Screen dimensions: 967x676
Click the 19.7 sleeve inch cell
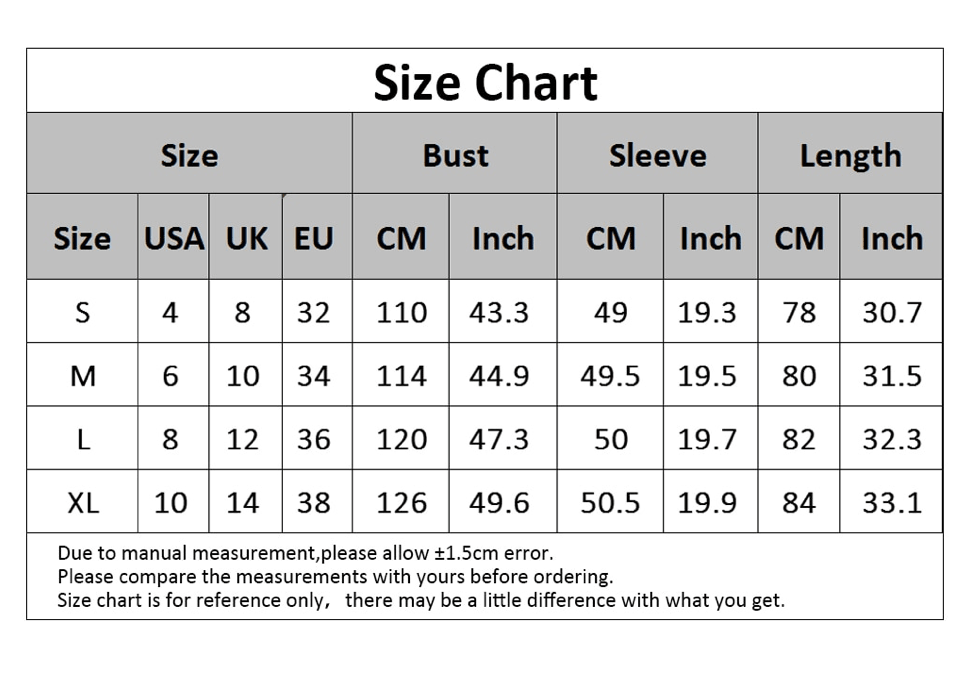point(710,439)
